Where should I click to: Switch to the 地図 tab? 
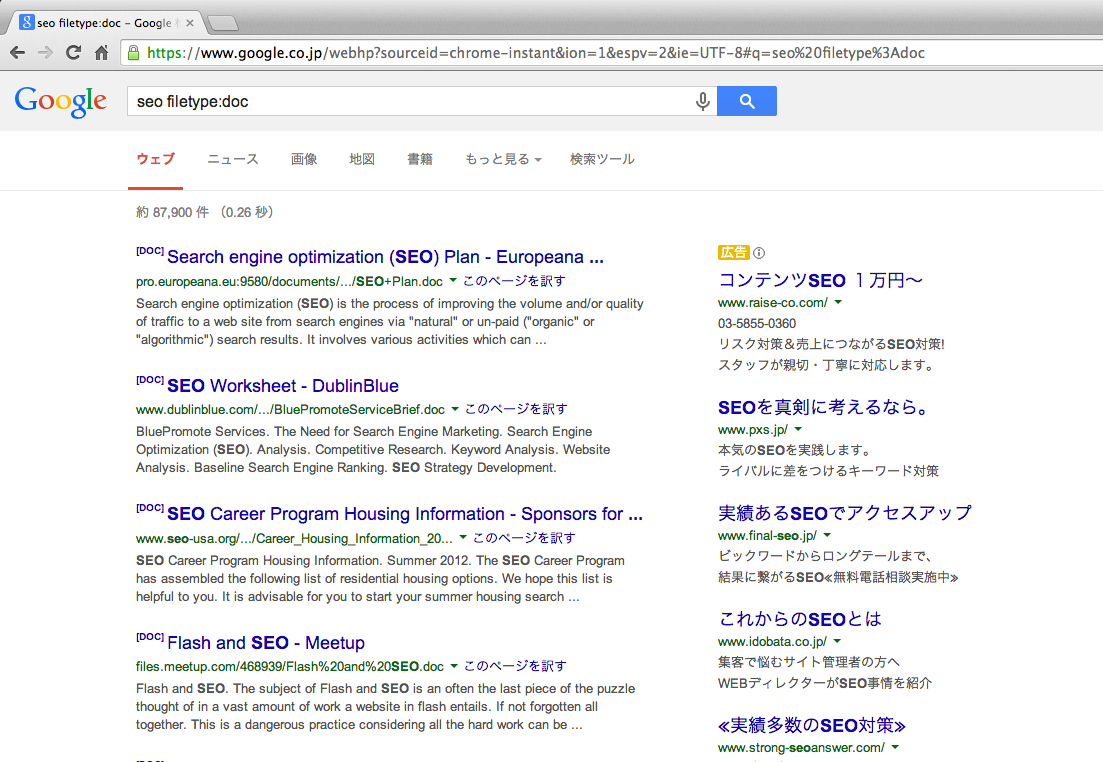pyautogui.click(x=362, y=160)
